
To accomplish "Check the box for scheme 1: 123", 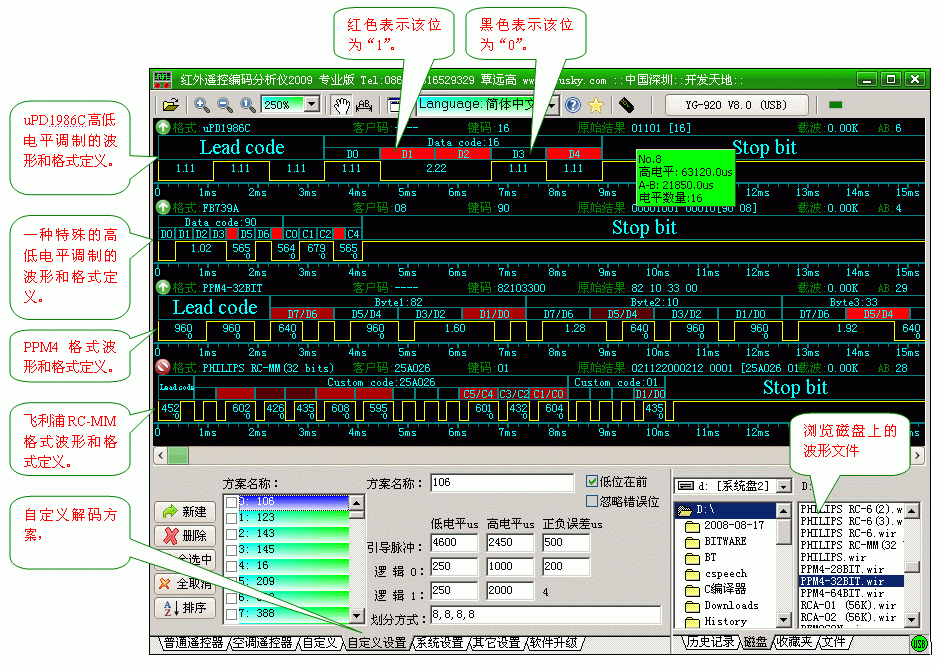I will [232, 518].
